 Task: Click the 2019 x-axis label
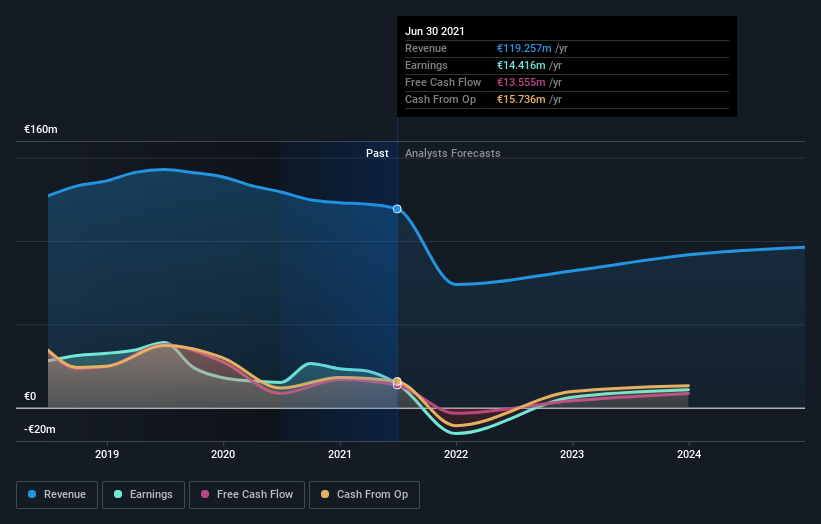point(107,454)
